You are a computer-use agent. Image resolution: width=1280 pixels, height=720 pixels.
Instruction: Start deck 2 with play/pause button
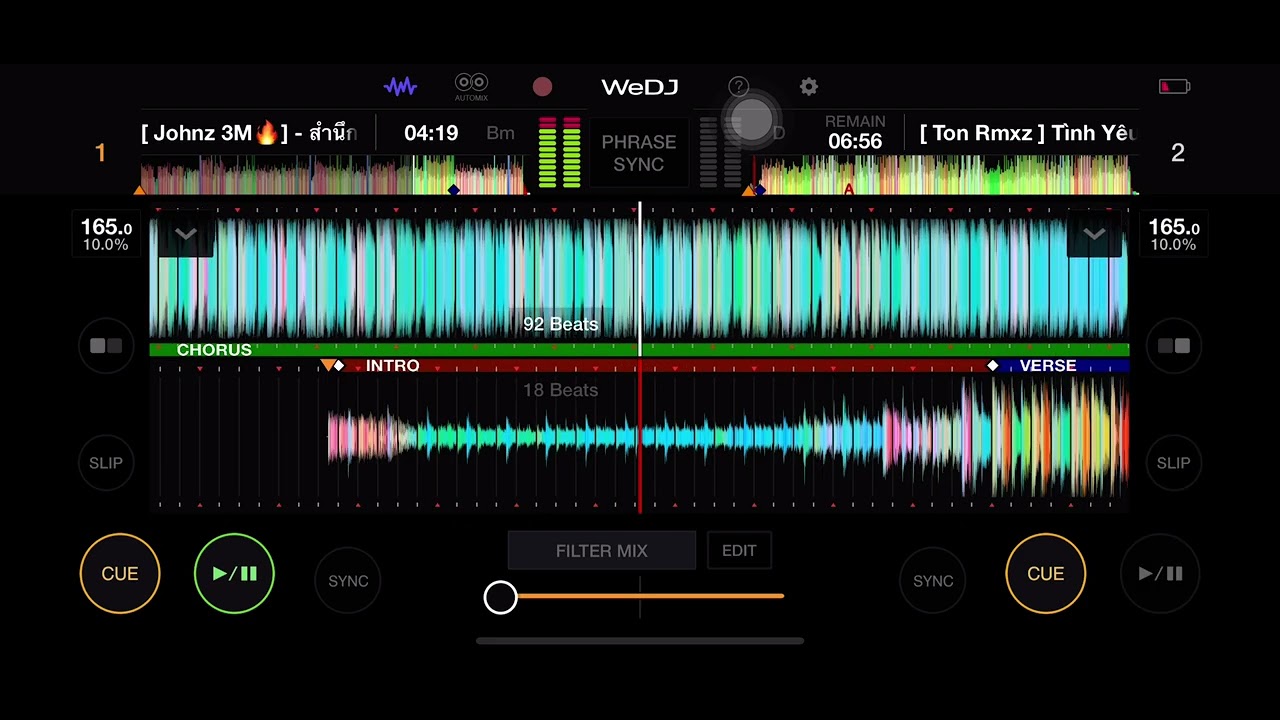[x=1160, y=573]
